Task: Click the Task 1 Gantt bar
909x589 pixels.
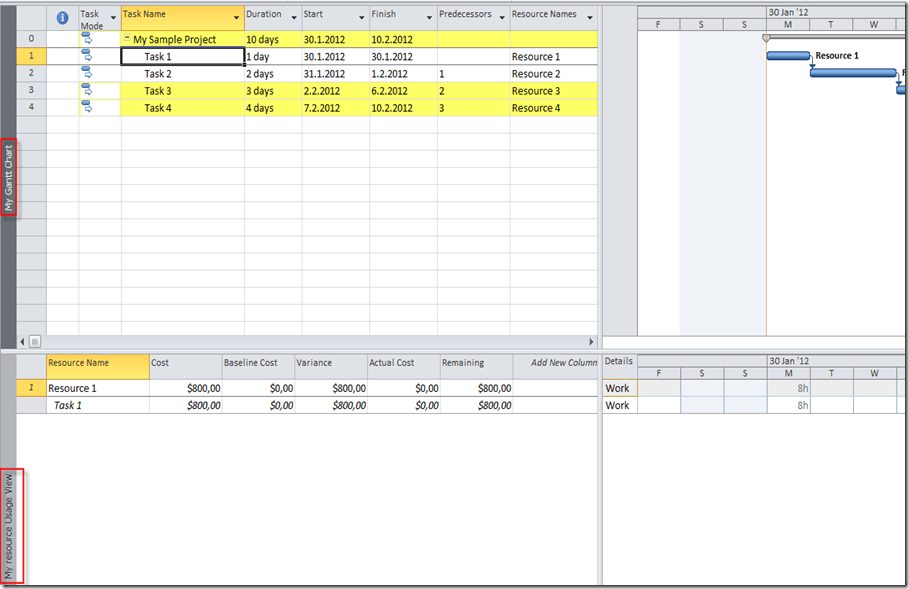Action: pyautogui.click(x=788, y=56)
